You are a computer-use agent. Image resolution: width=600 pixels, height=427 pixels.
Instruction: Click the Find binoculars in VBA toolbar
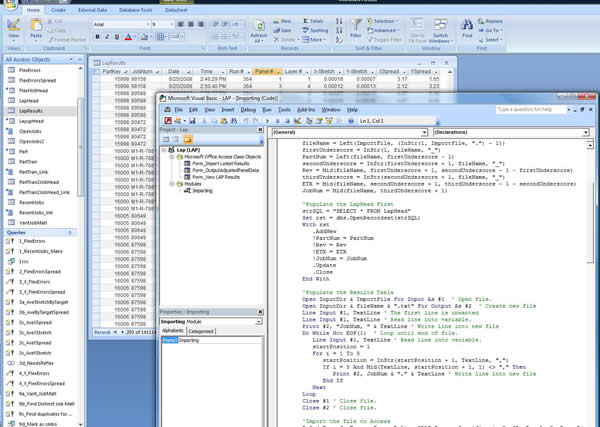(x=234, y=121)
